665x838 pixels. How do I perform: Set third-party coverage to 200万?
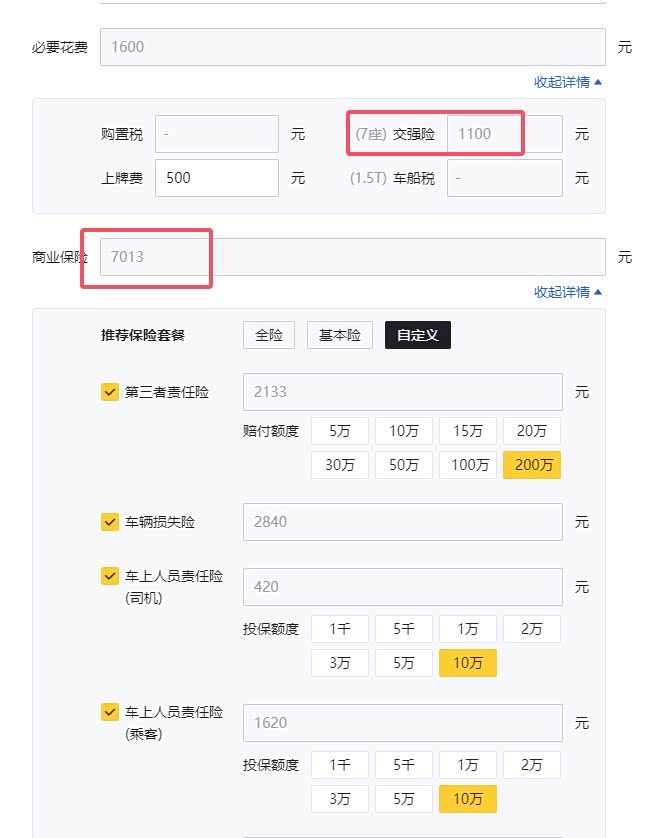(532, 464)
